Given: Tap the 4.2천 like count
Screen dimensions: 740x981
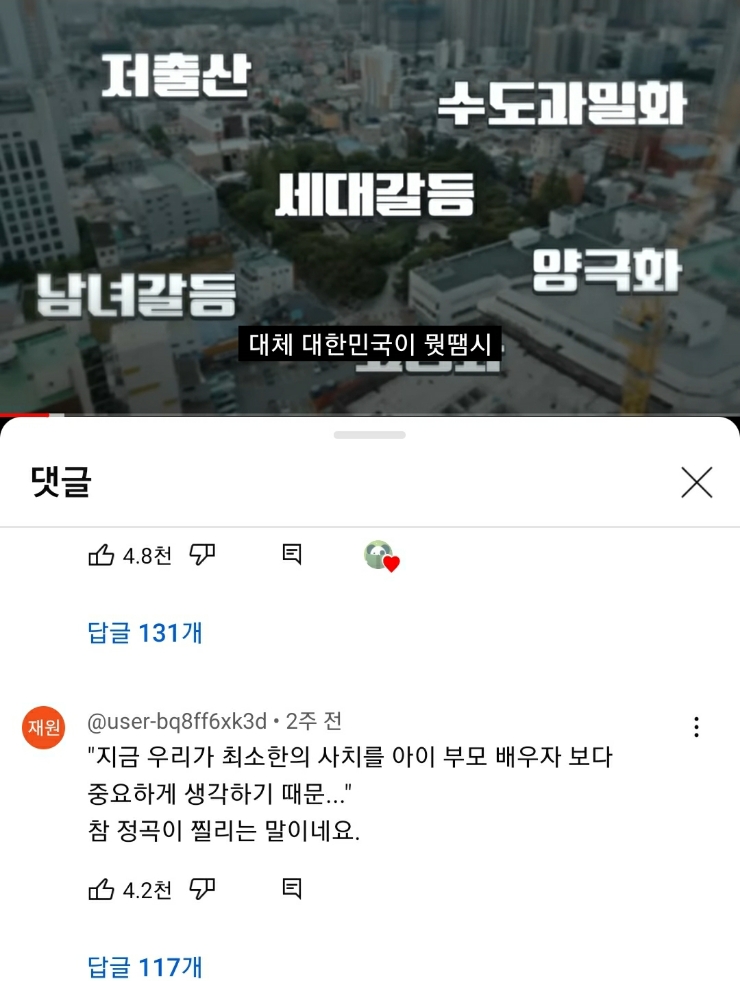Looking at the screenshot, I should coord(147,890).
